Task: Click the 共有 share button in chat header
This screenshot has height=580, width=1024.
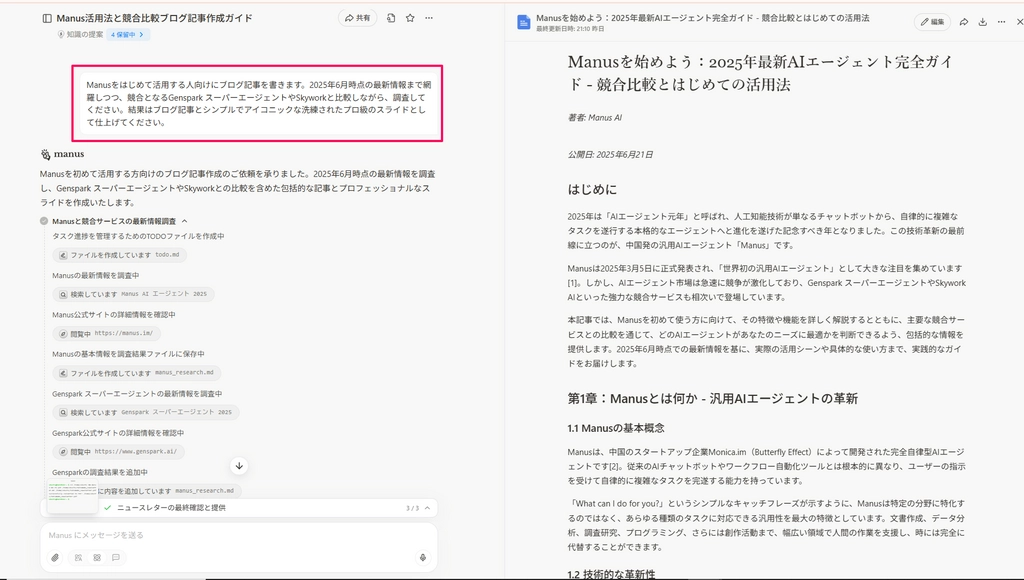Action: coord(357,18)
